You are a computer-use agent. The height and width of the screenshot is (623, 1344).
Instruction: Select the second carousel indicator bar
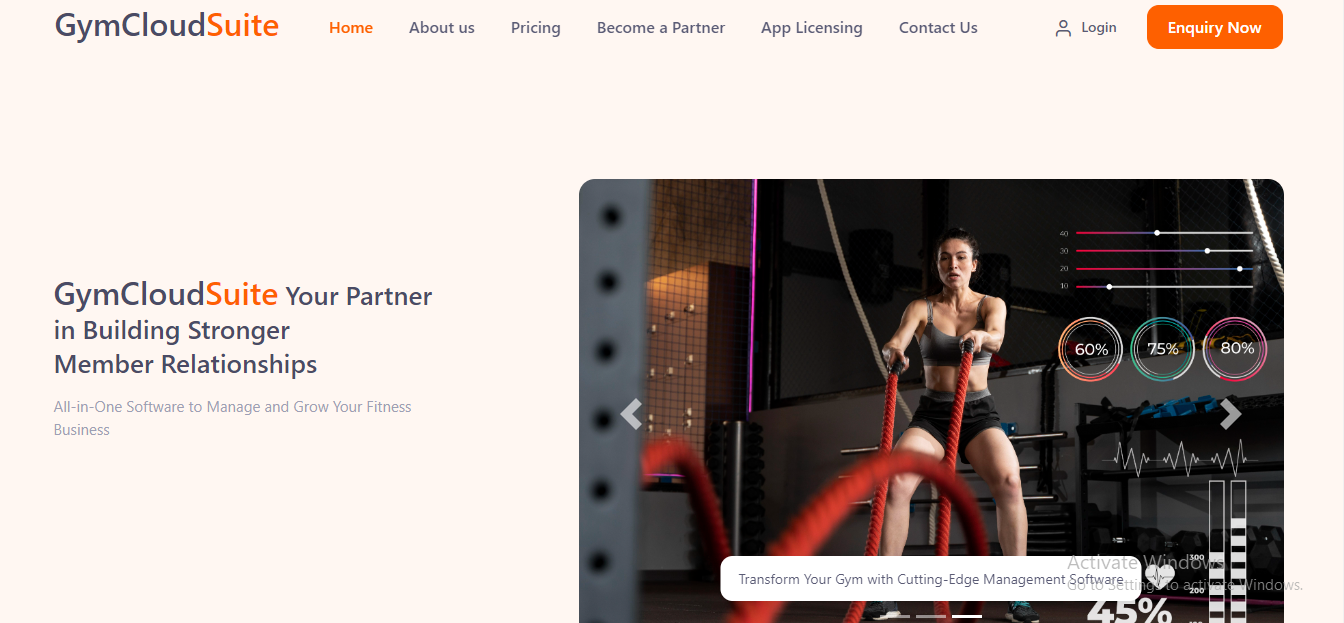931,616
